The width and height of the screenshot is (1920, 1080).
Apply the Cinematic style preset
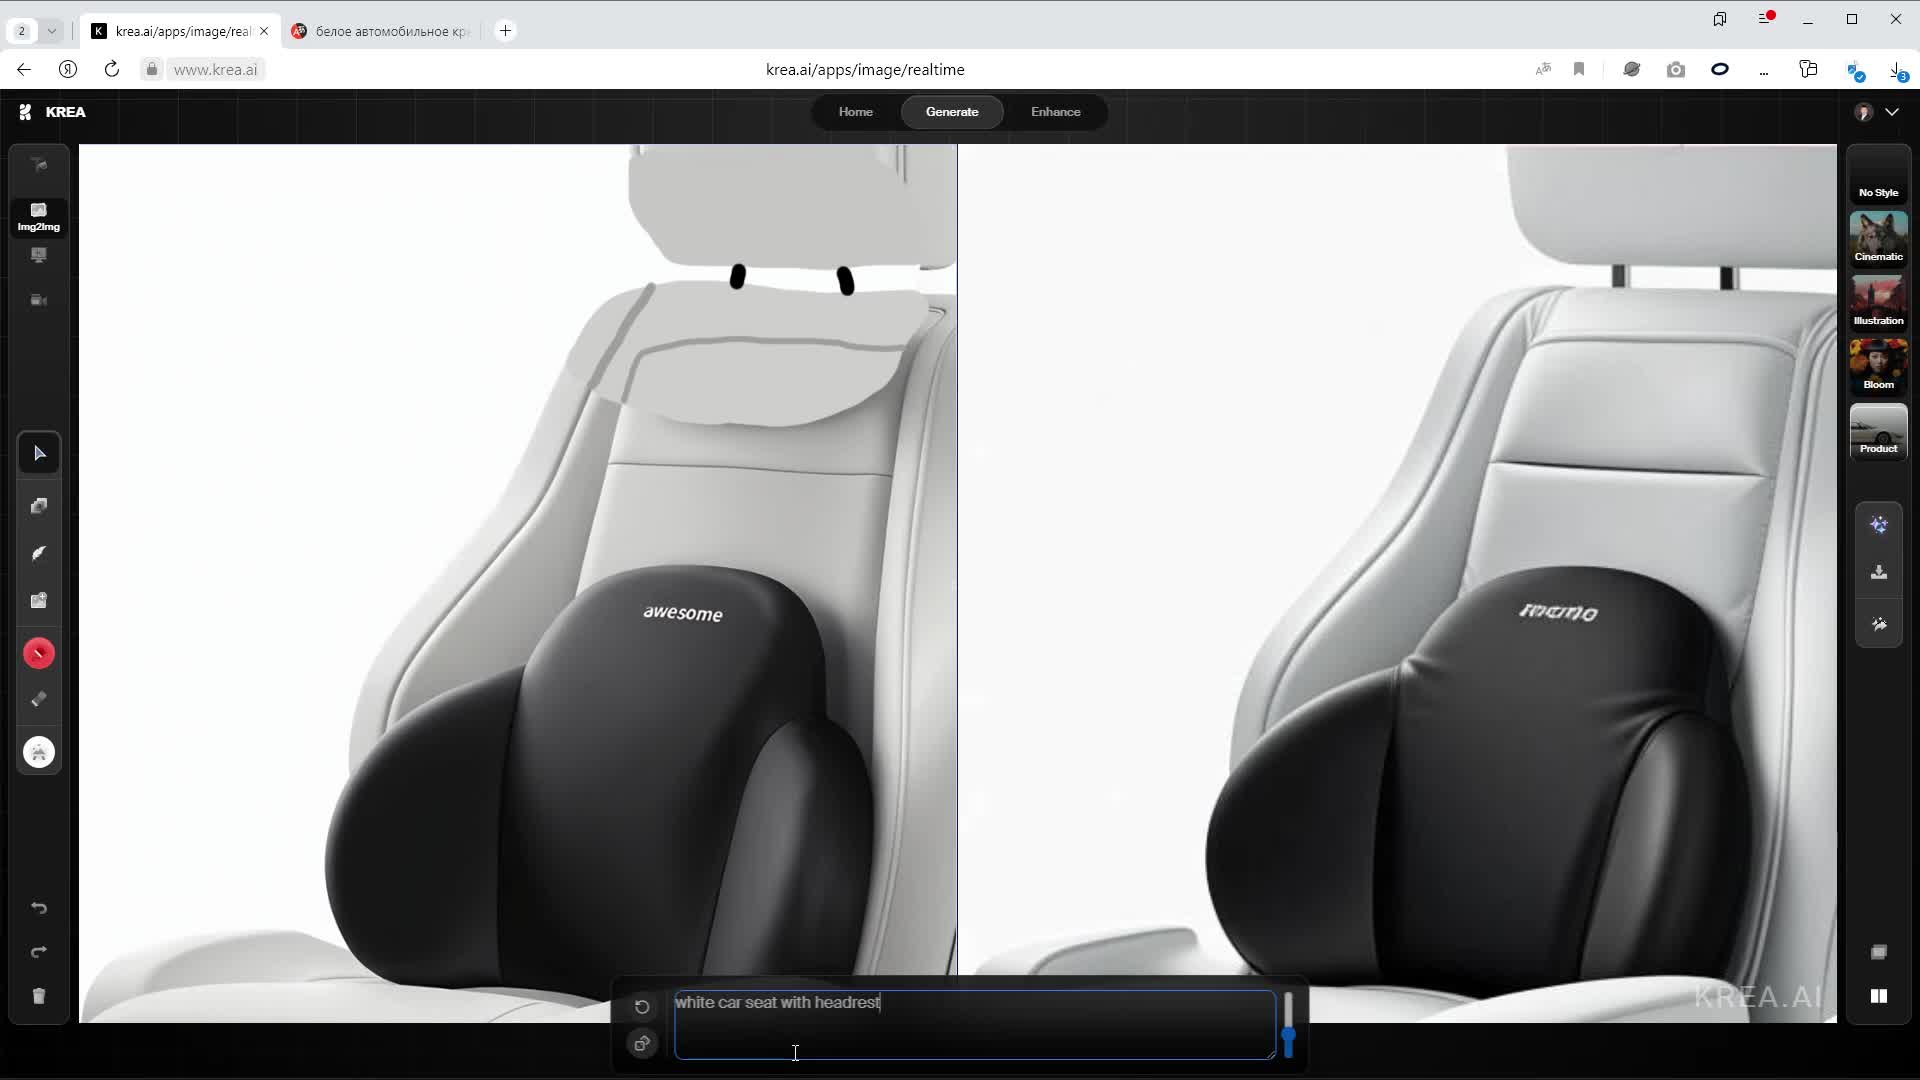[1878, 238]
